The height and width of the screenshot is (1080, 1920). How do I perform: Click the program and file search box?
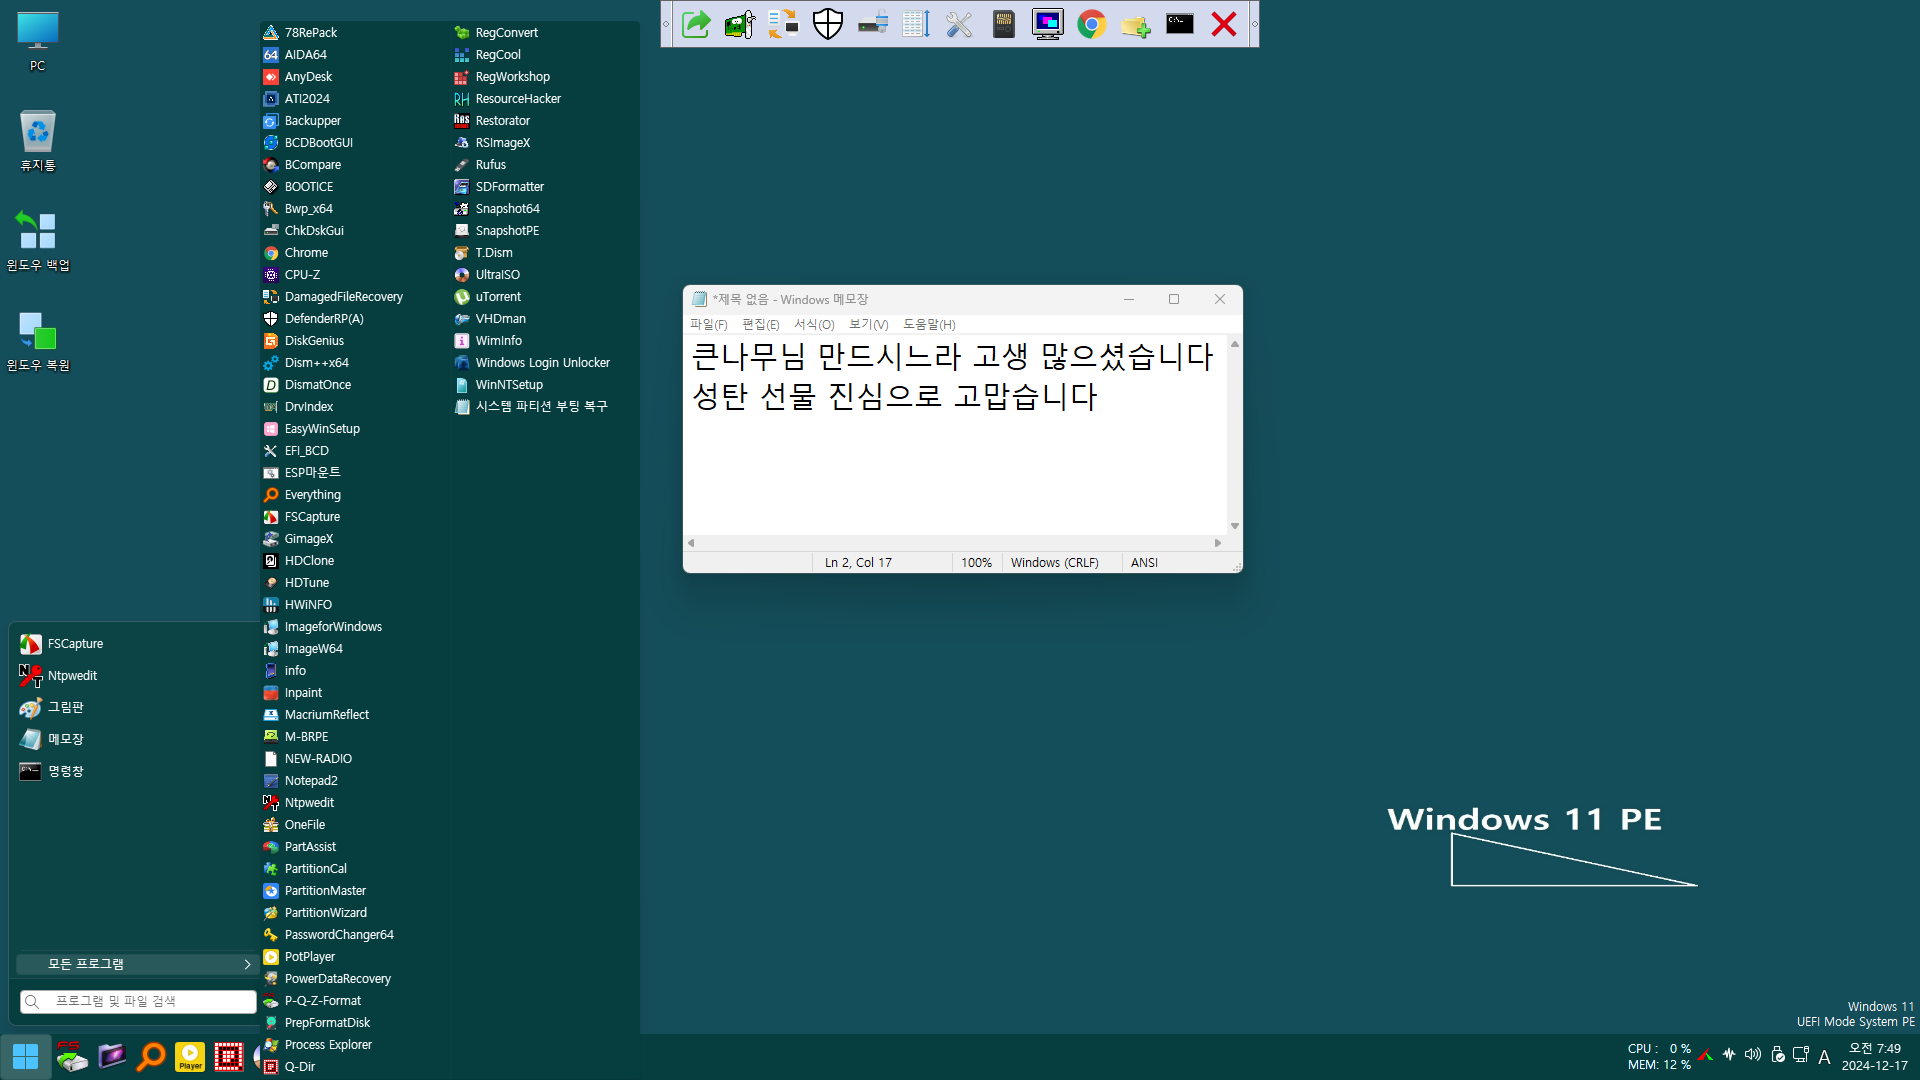[138, 1002]
